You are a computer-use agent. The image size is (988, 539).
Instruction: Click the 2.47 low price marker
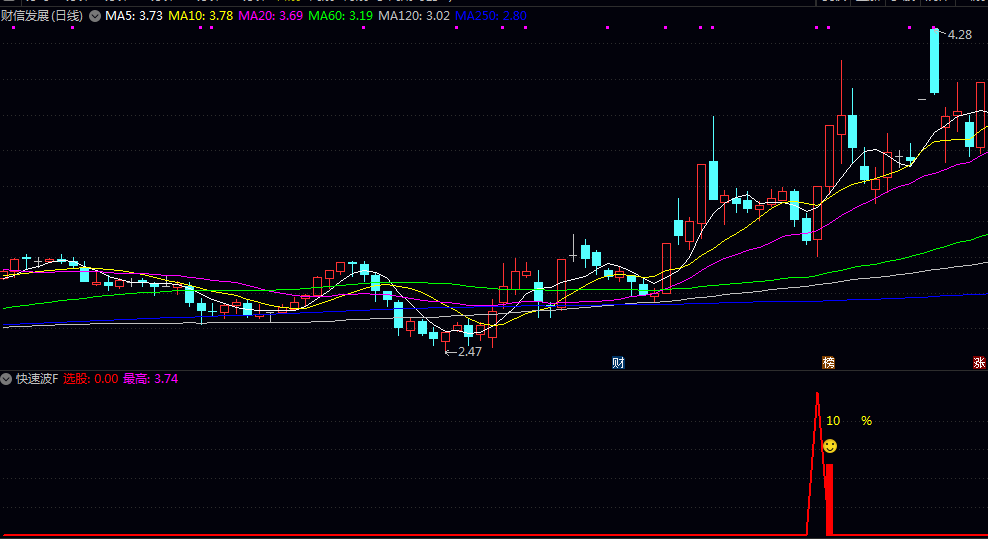tap(468, 352)
